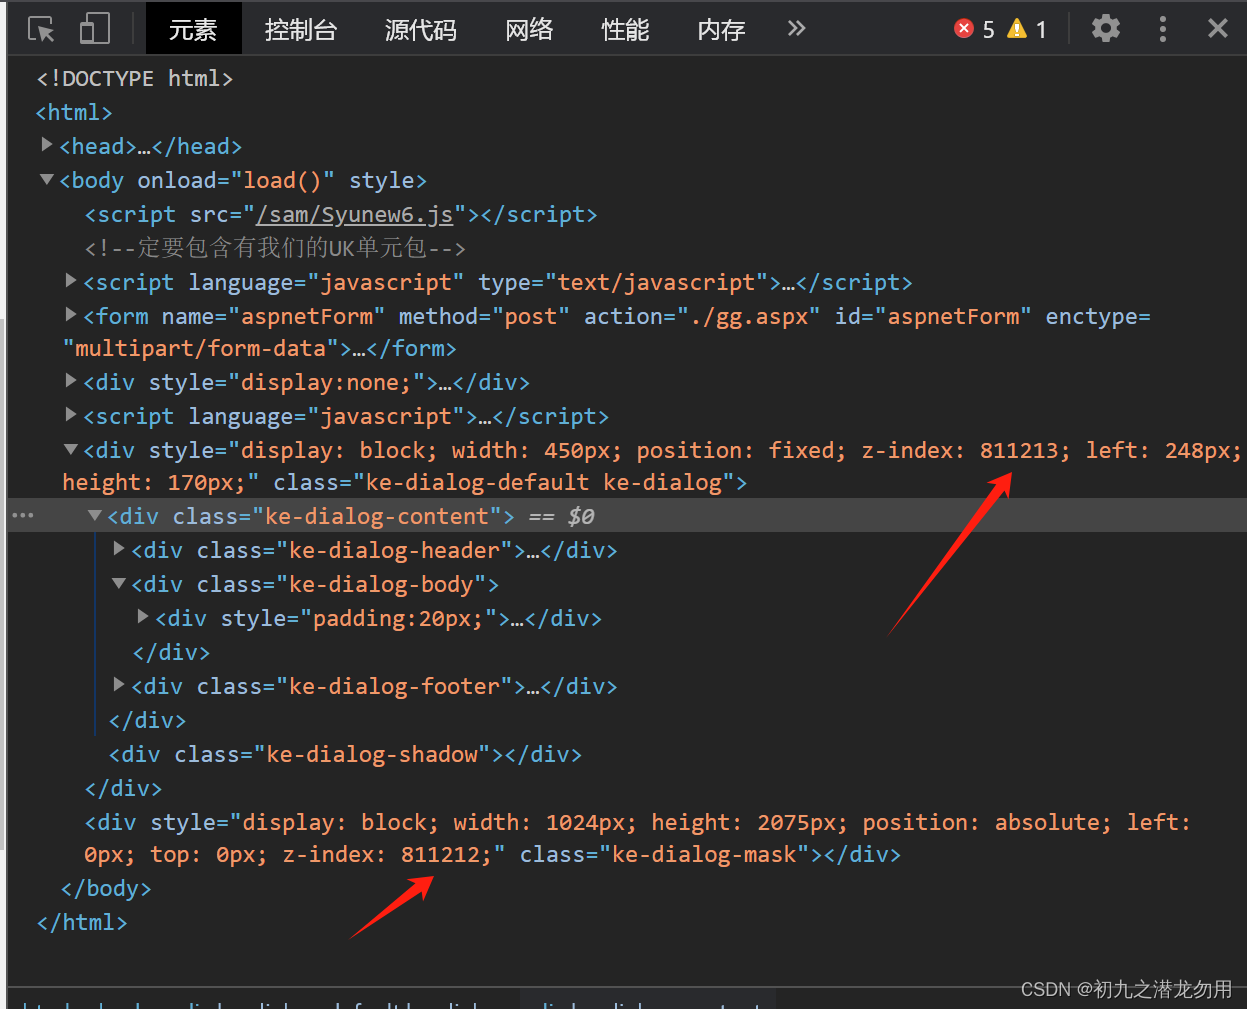The image size is (1247, 1009).
Task: Select the ke-dialog-shadow div row
Action: 345,754
